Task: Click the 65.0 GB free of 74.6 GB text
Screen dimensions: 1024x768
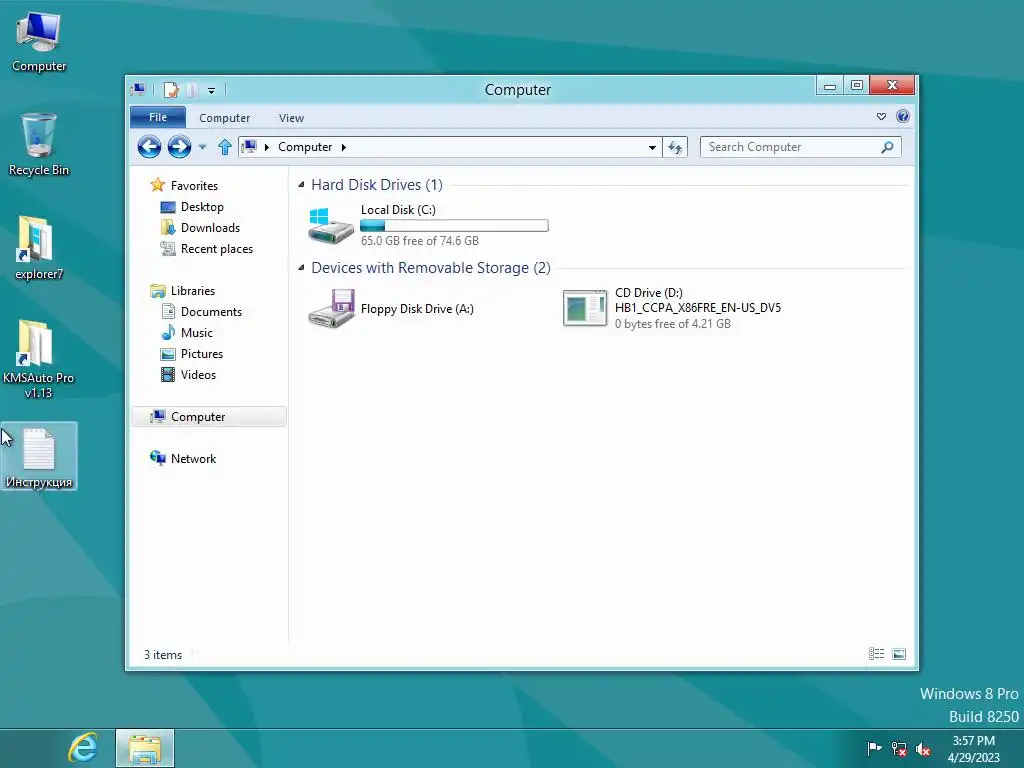Action: tap(419, 241)
